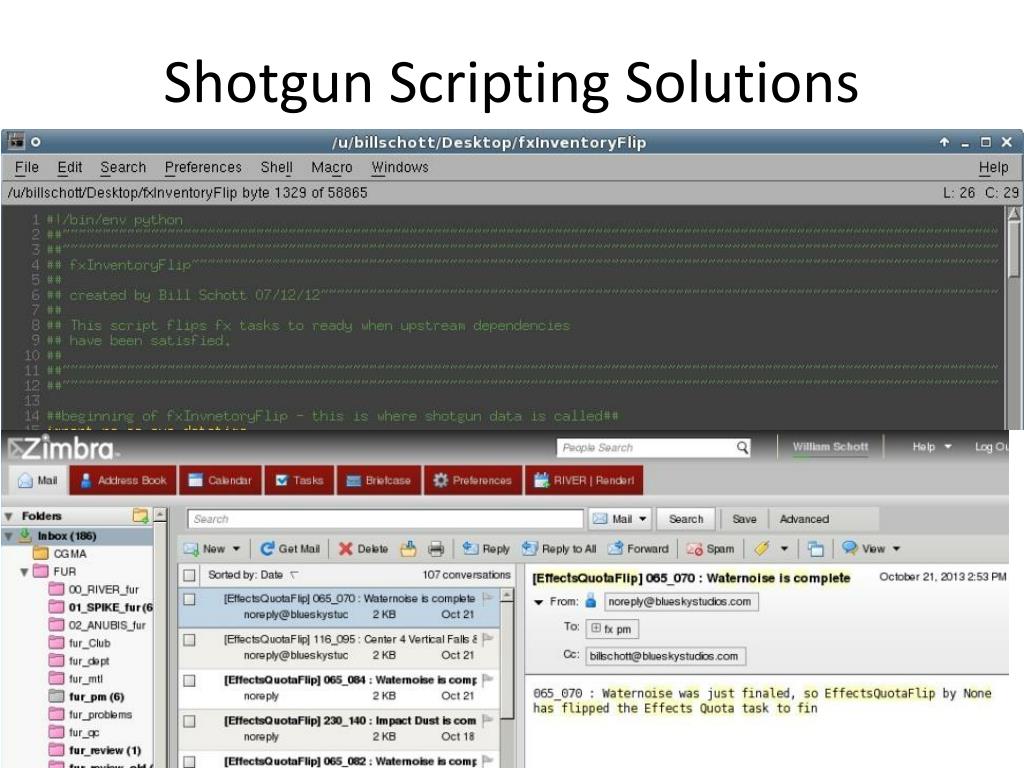Flag the 230_140 Impact Dust message
This screenshot has height=768, width=1024.
pyautogui.click(x=487, y=720)
